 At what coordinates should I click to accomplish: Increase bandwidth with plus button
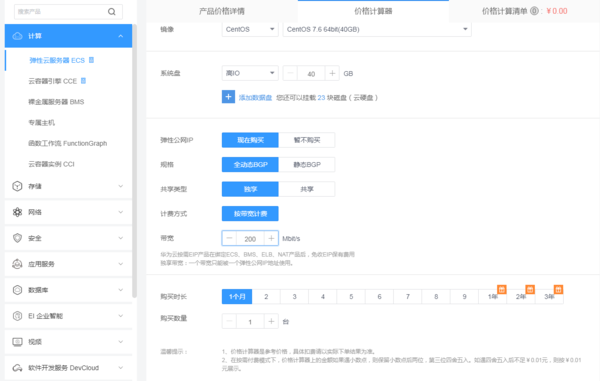(271, 238)
